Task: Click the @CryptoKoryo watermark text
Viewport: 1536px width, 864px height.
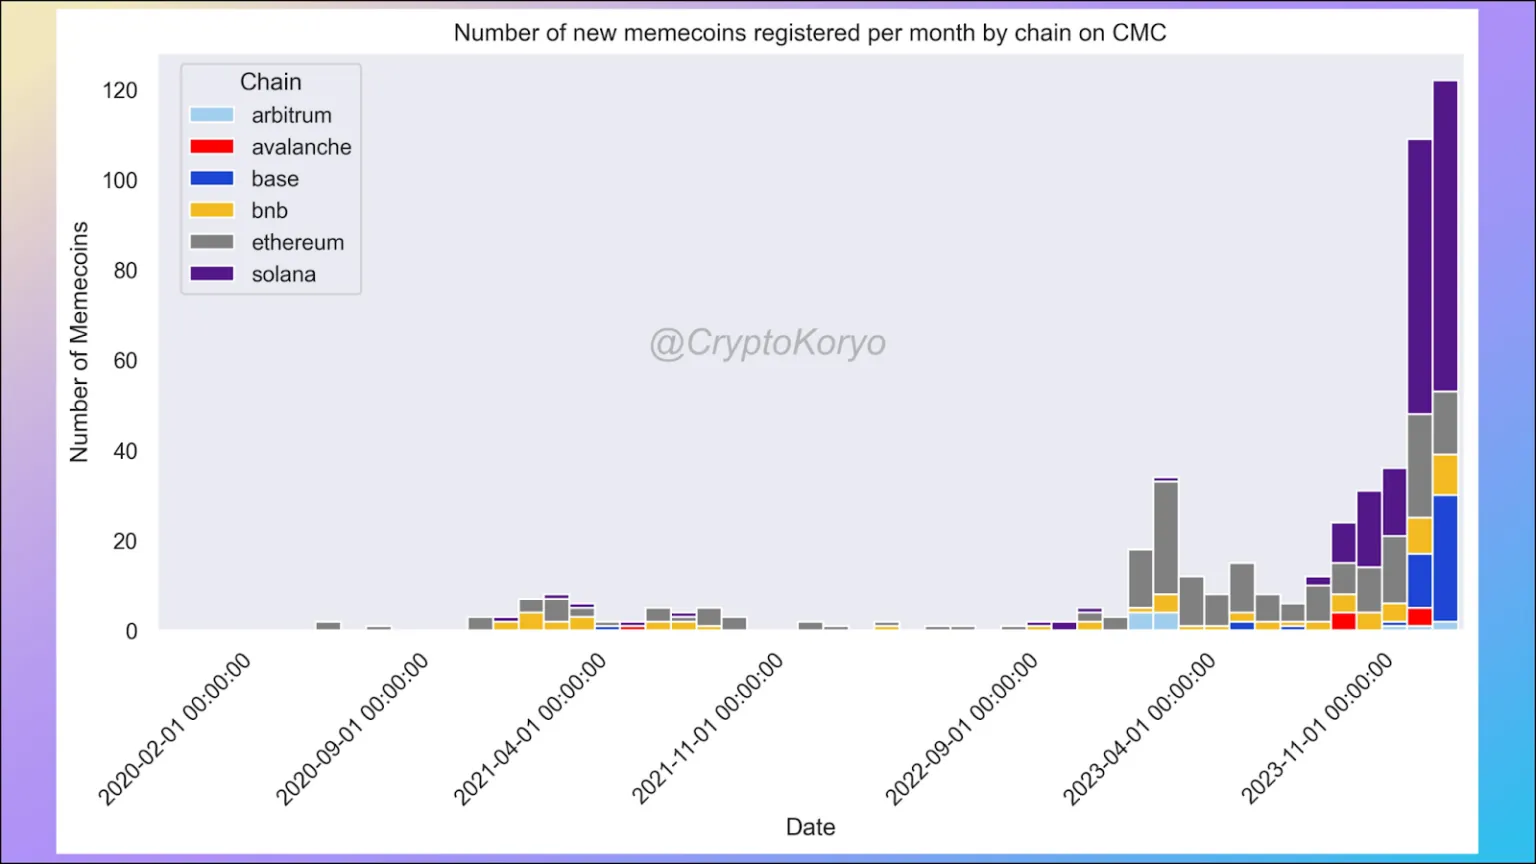Action: click(x=768, y=343)
